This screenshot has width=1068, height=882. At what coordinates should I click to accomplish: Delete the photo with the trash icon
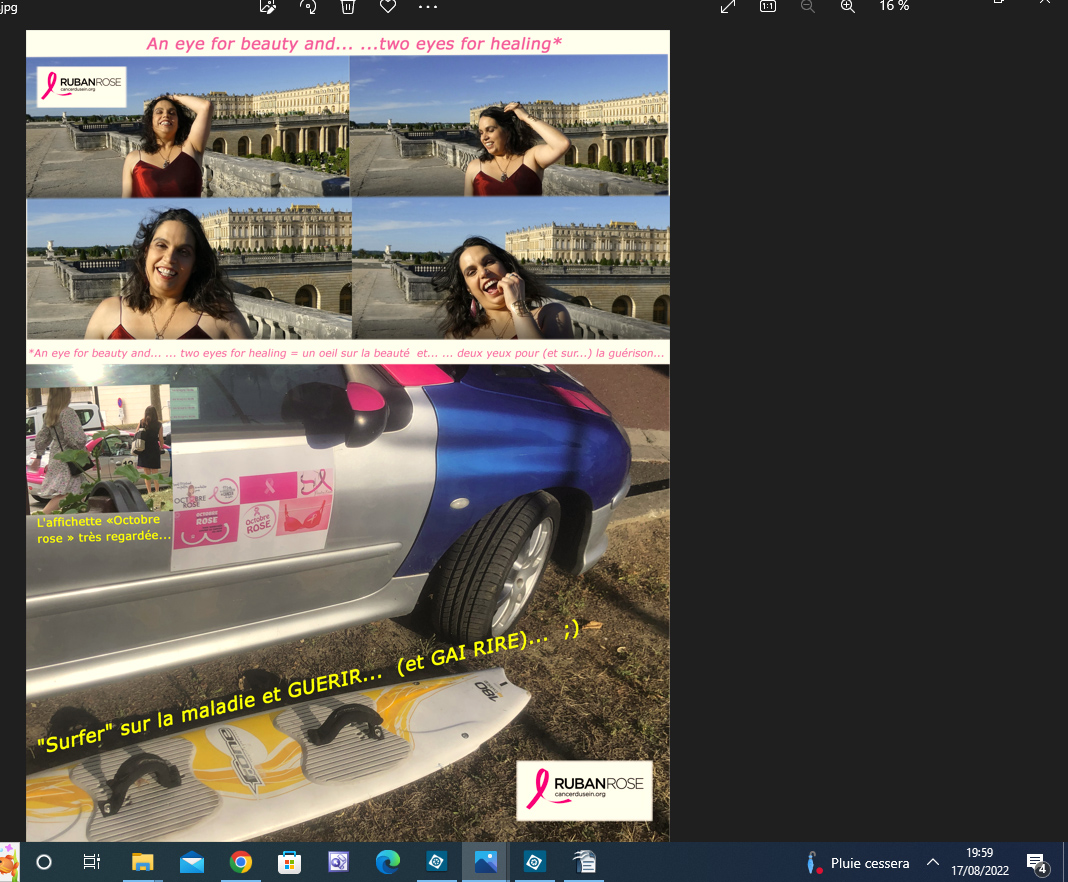tap(348, 6)
